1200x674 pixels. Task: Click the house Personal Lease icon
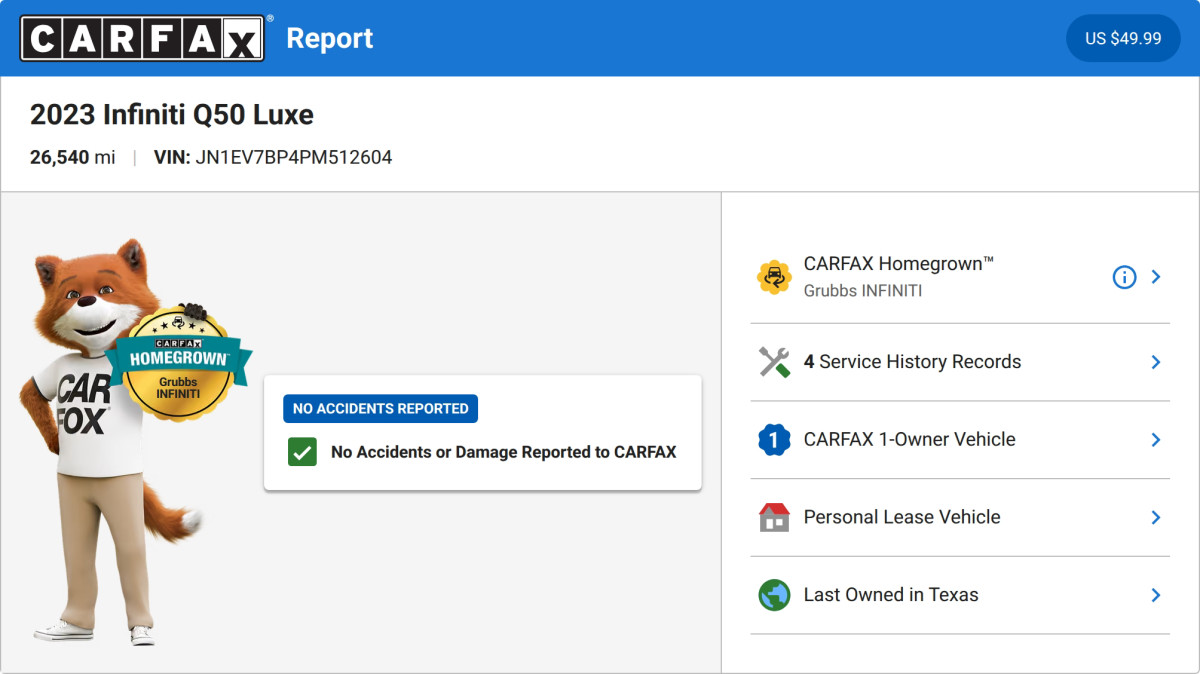pos(775,517)
